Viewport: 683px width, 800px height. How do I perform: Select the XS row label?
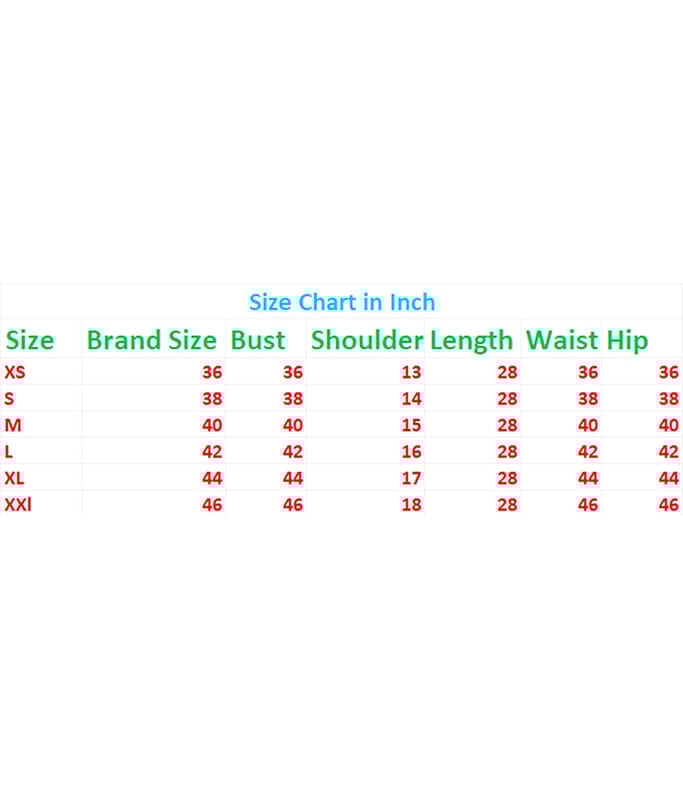(x=16, y=372)
